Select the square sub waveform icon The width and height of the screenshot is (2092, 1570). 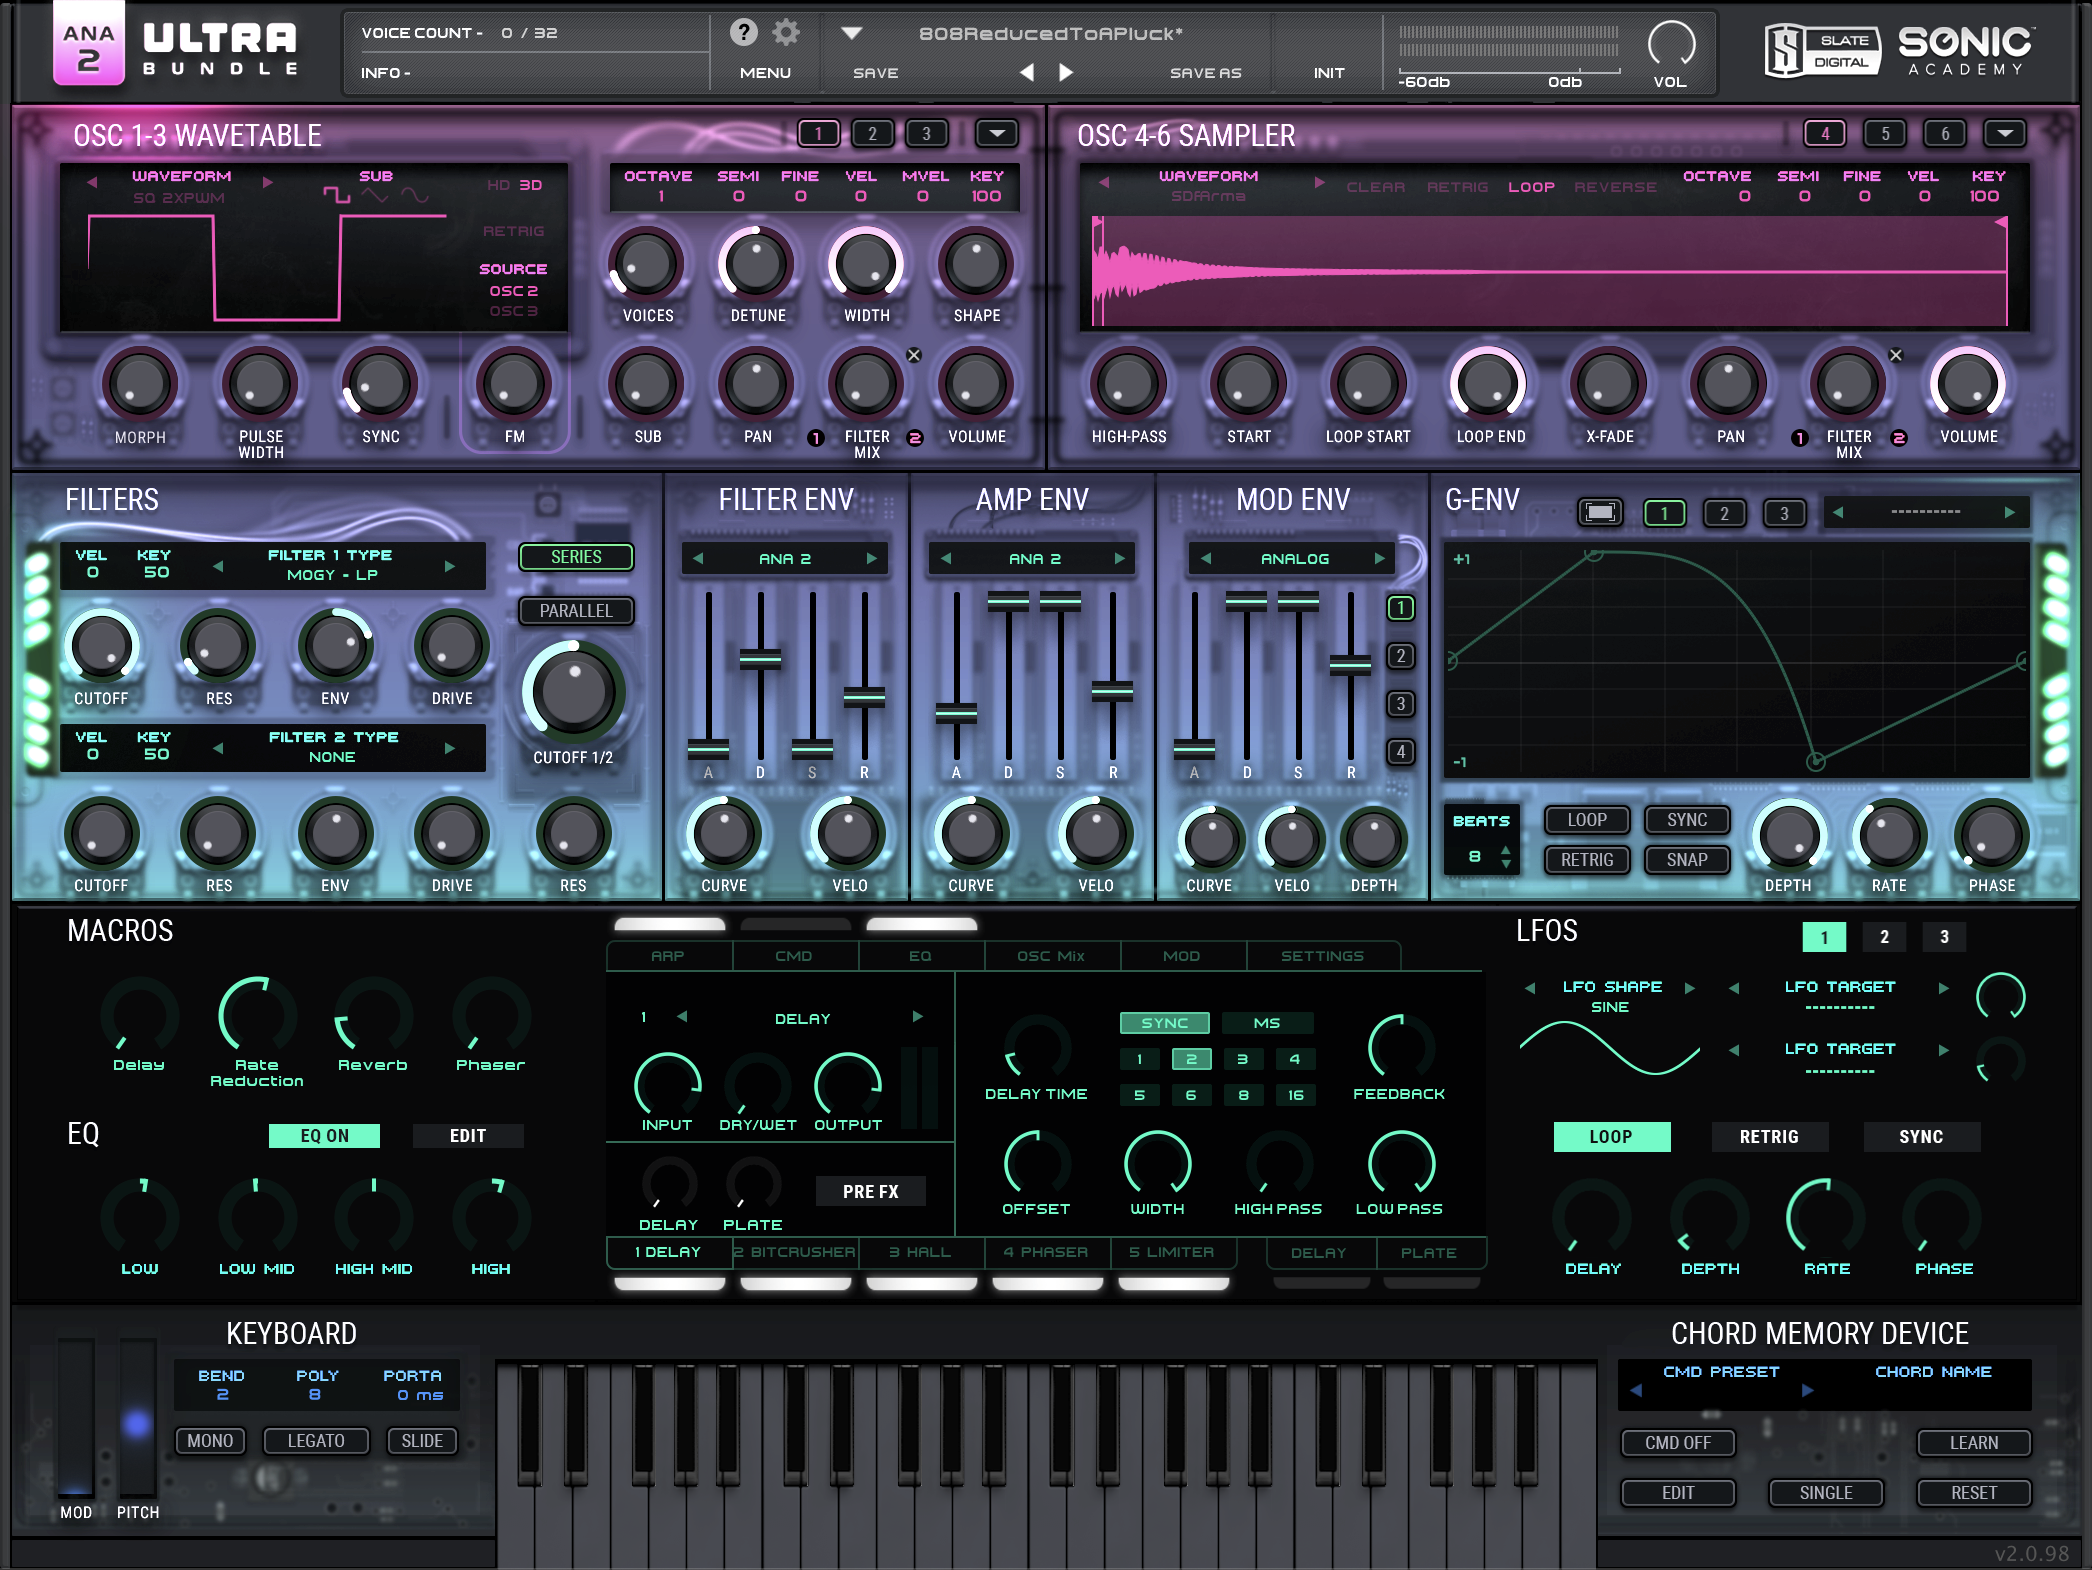(x=336, y=195)
